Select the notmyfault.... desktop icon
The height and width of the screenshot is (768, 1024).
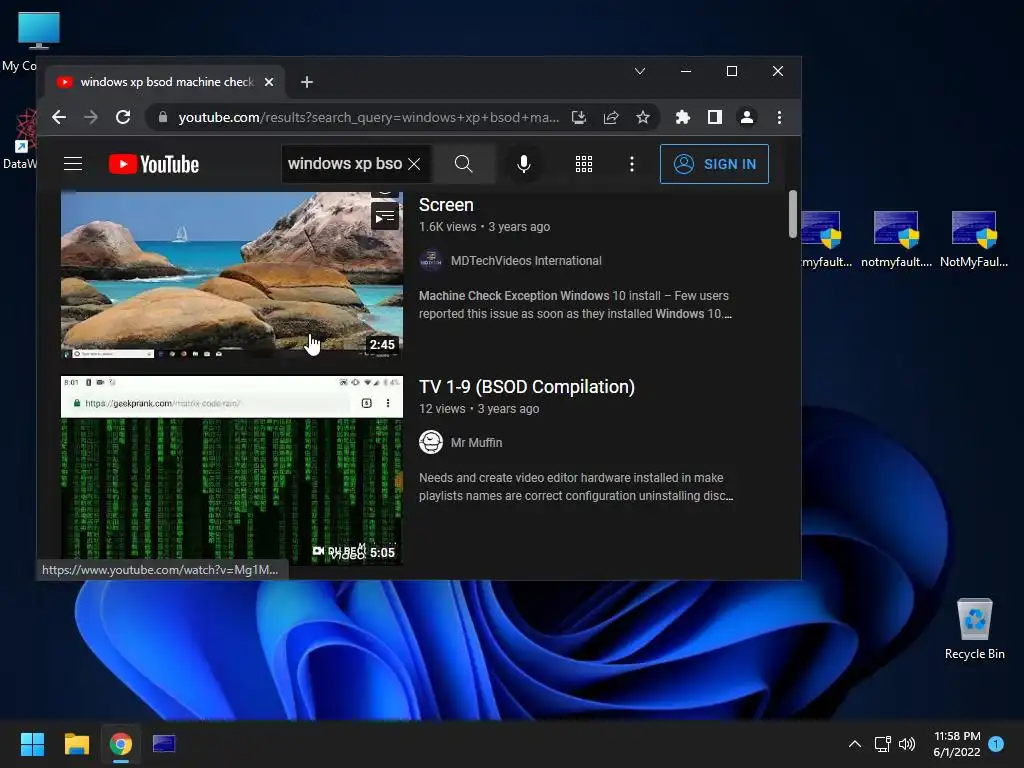[896, 240]
